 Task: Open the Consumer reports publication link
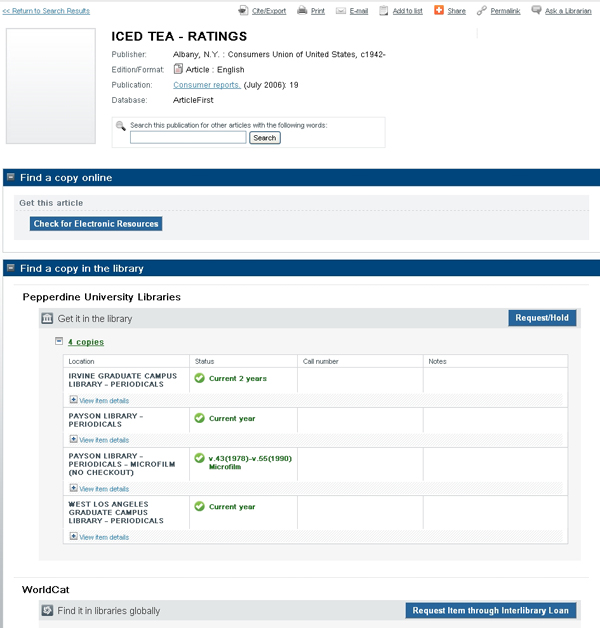pyautogui.click(x=206, y=85)
